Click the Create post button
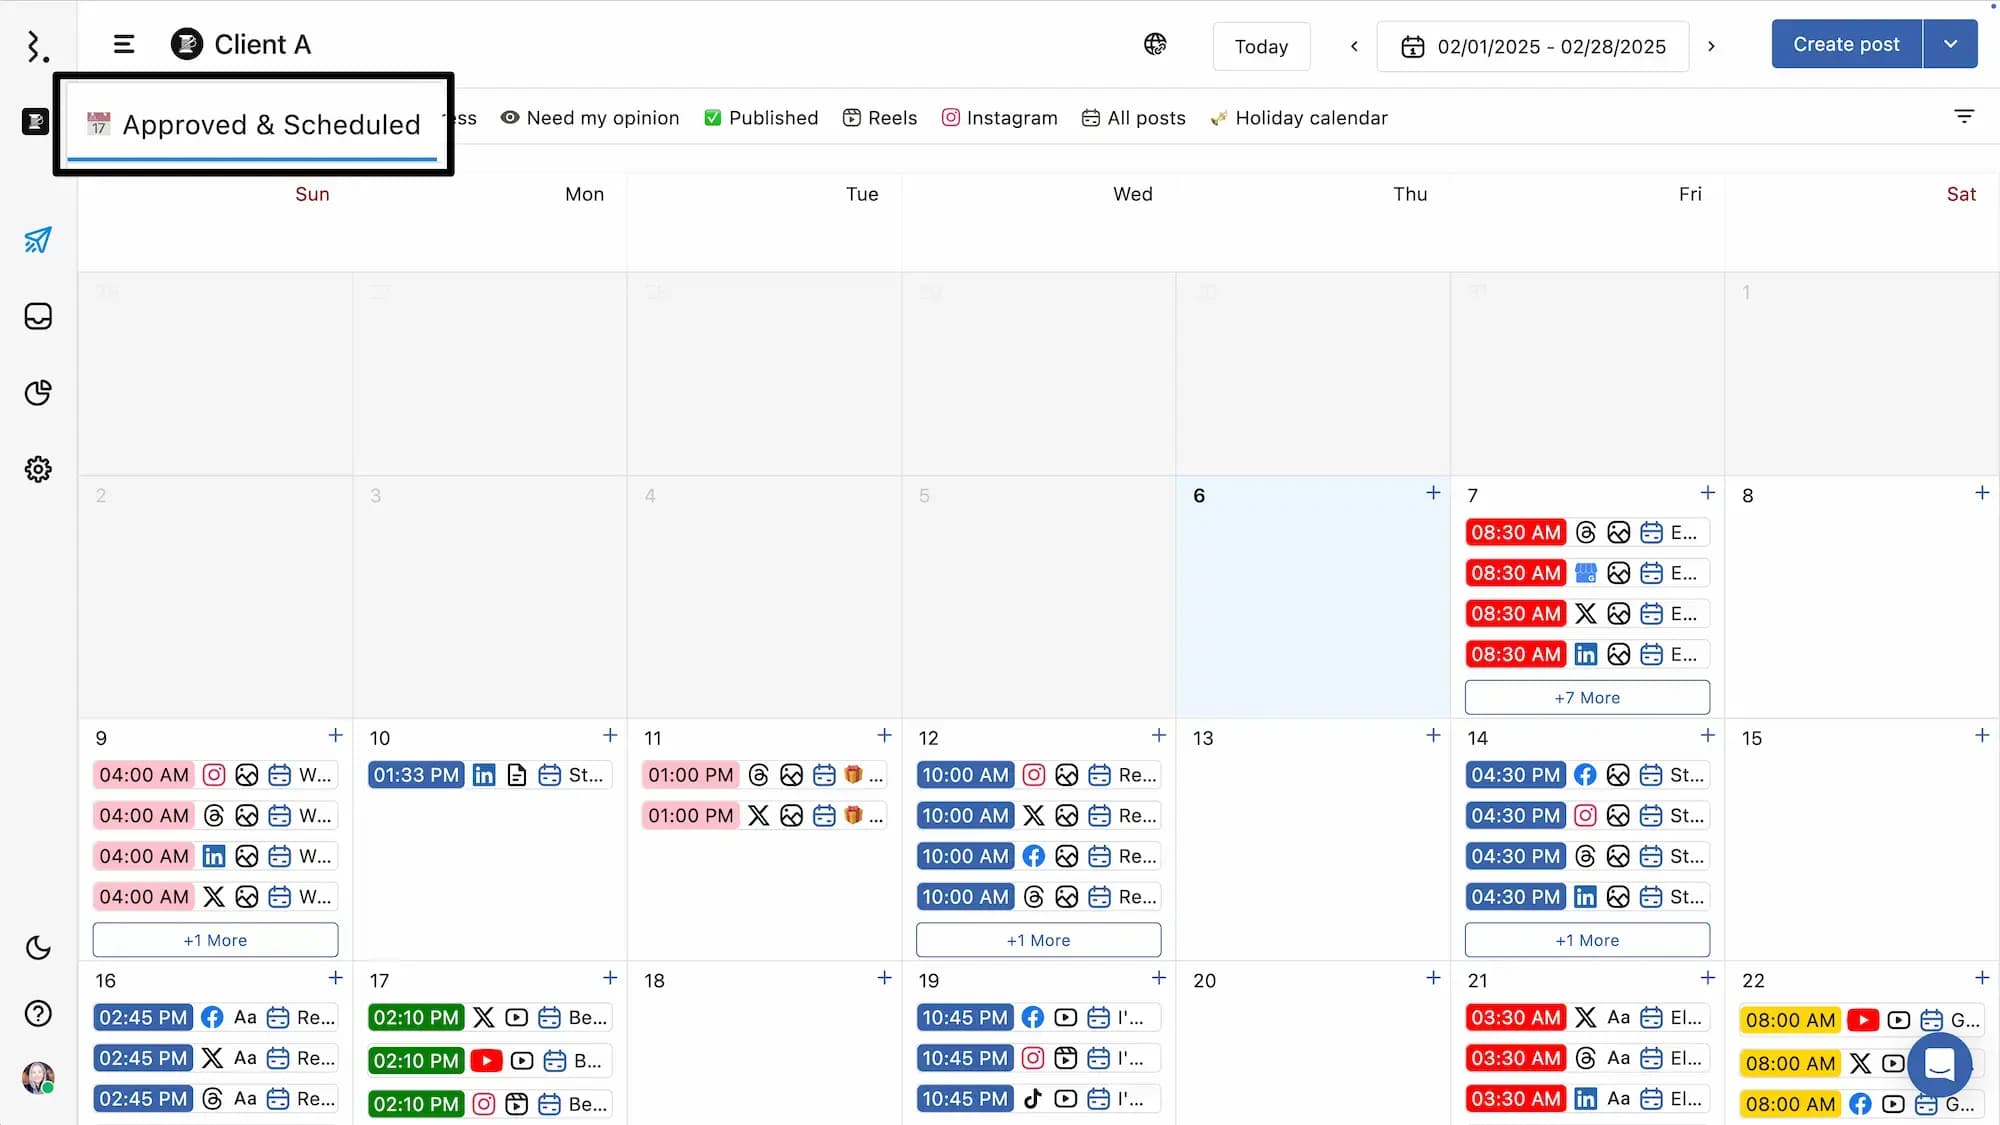This screenshot has width=2000, height=1125. [x=1845, y=44]
